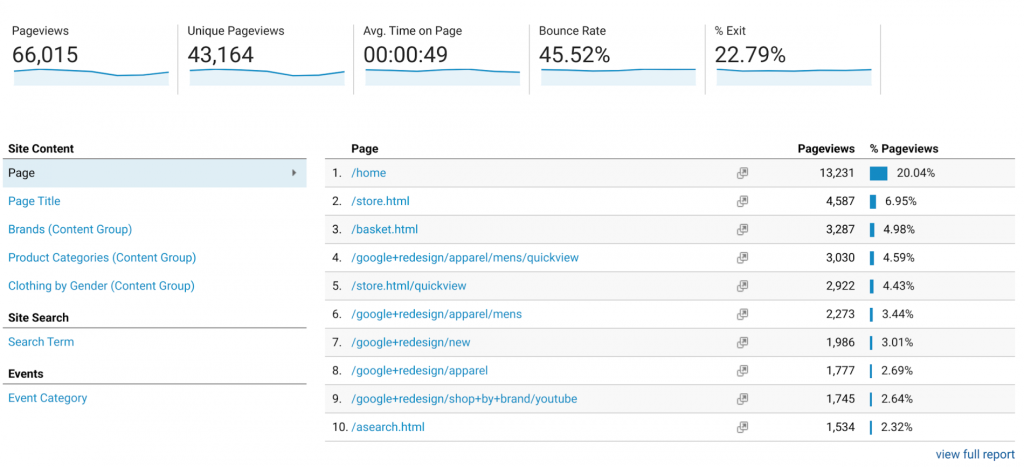Click external link icon for /basket.html
This screenshot has width=1024, height=467.
click(x=742, y=229)
